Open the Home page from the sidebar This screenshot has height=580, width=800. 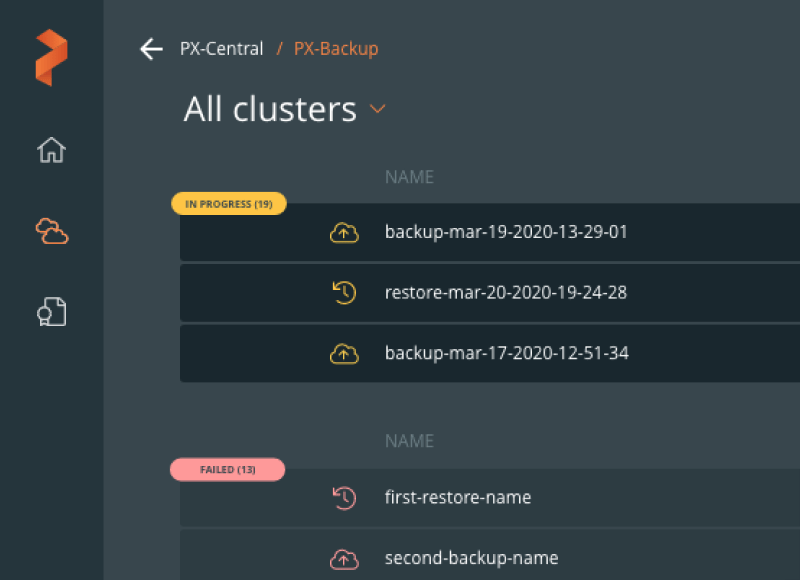pos(50,150)
